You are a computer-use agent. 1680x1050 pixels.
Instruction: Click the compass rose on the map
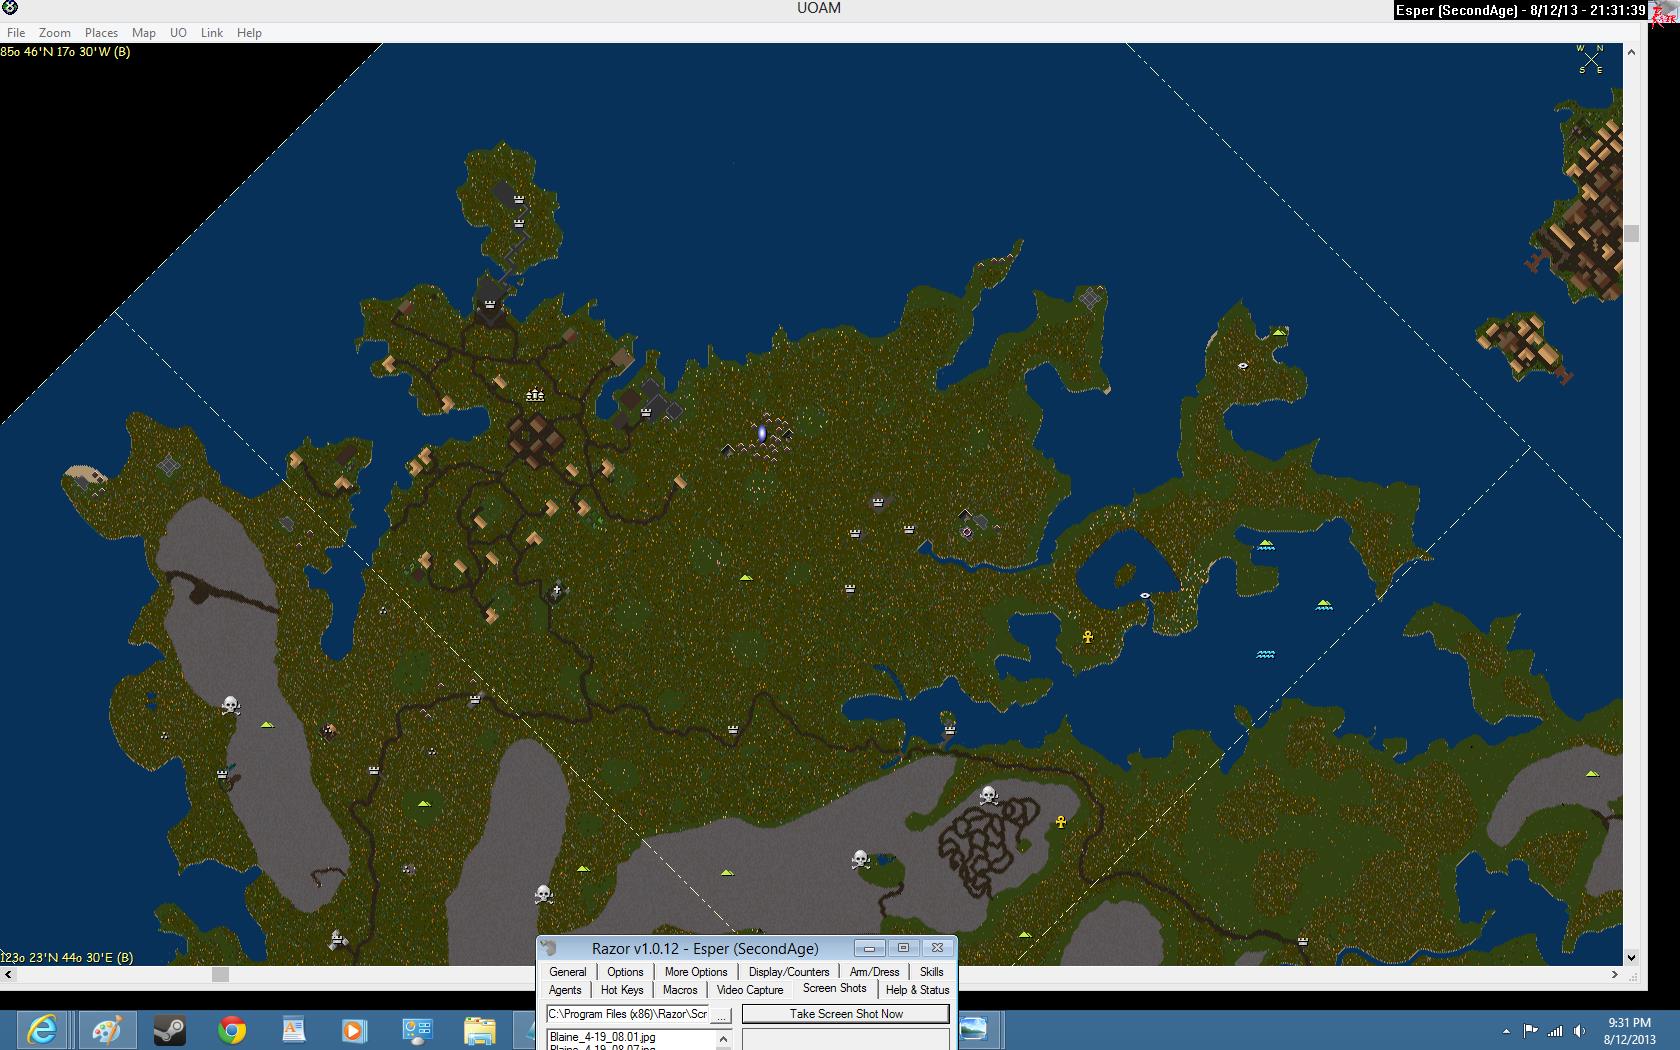(x=1590, y=59)
